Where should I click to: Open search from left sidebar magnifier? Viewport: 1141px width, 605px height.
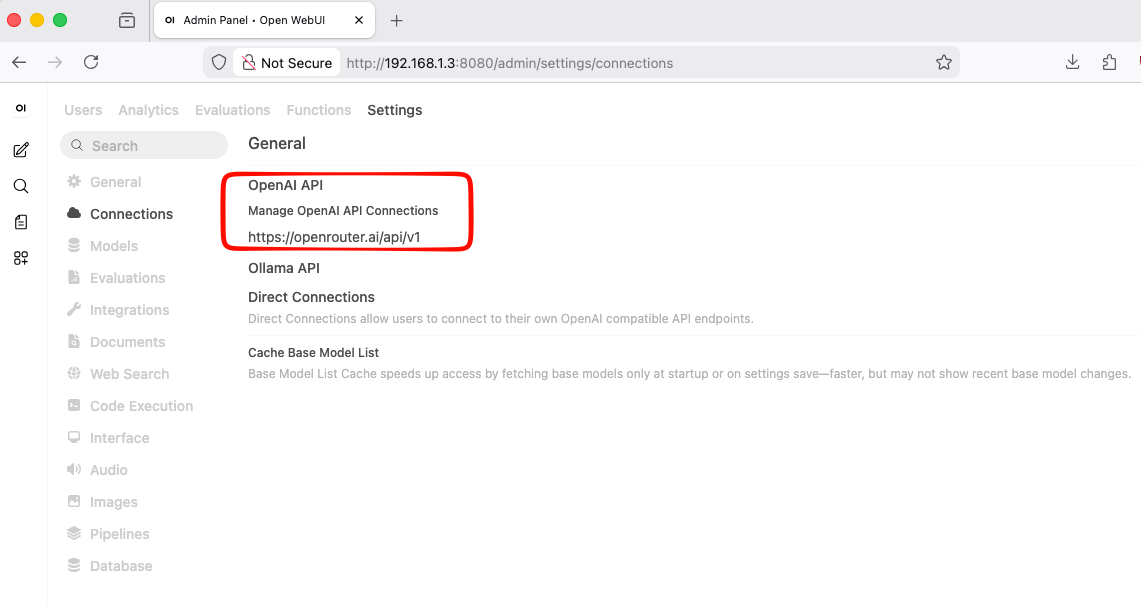pos(21,186)
